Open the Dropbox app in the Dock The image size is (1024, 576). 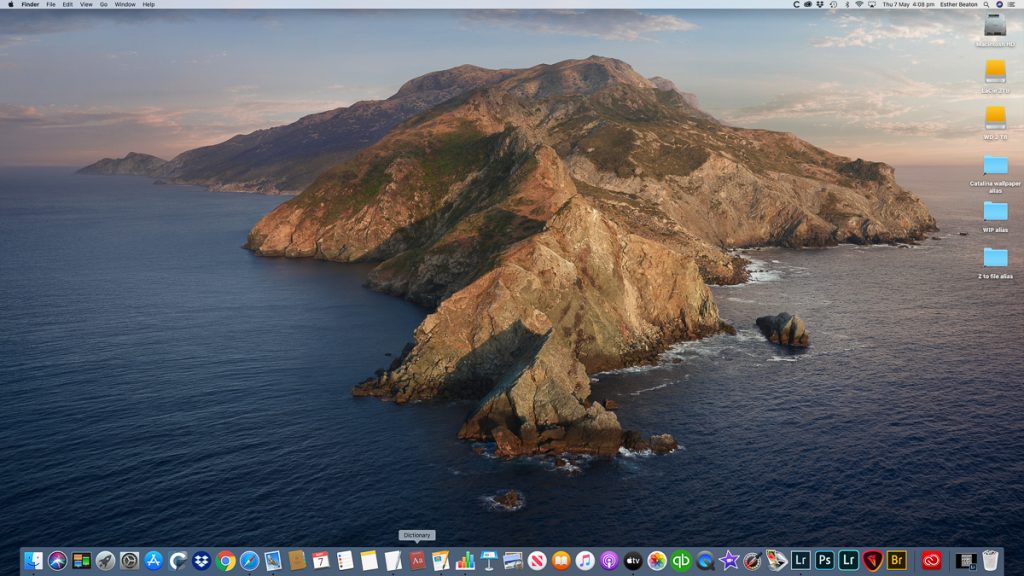point(202,561)
